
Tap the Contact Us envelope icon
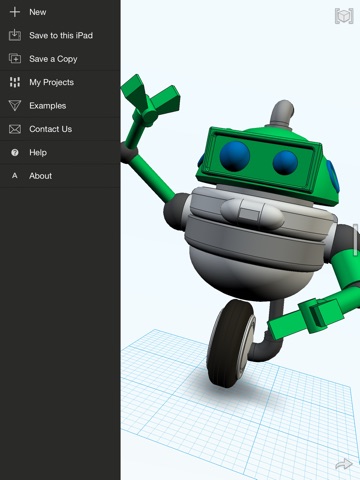pyautogui.click(x=15, y=129)
